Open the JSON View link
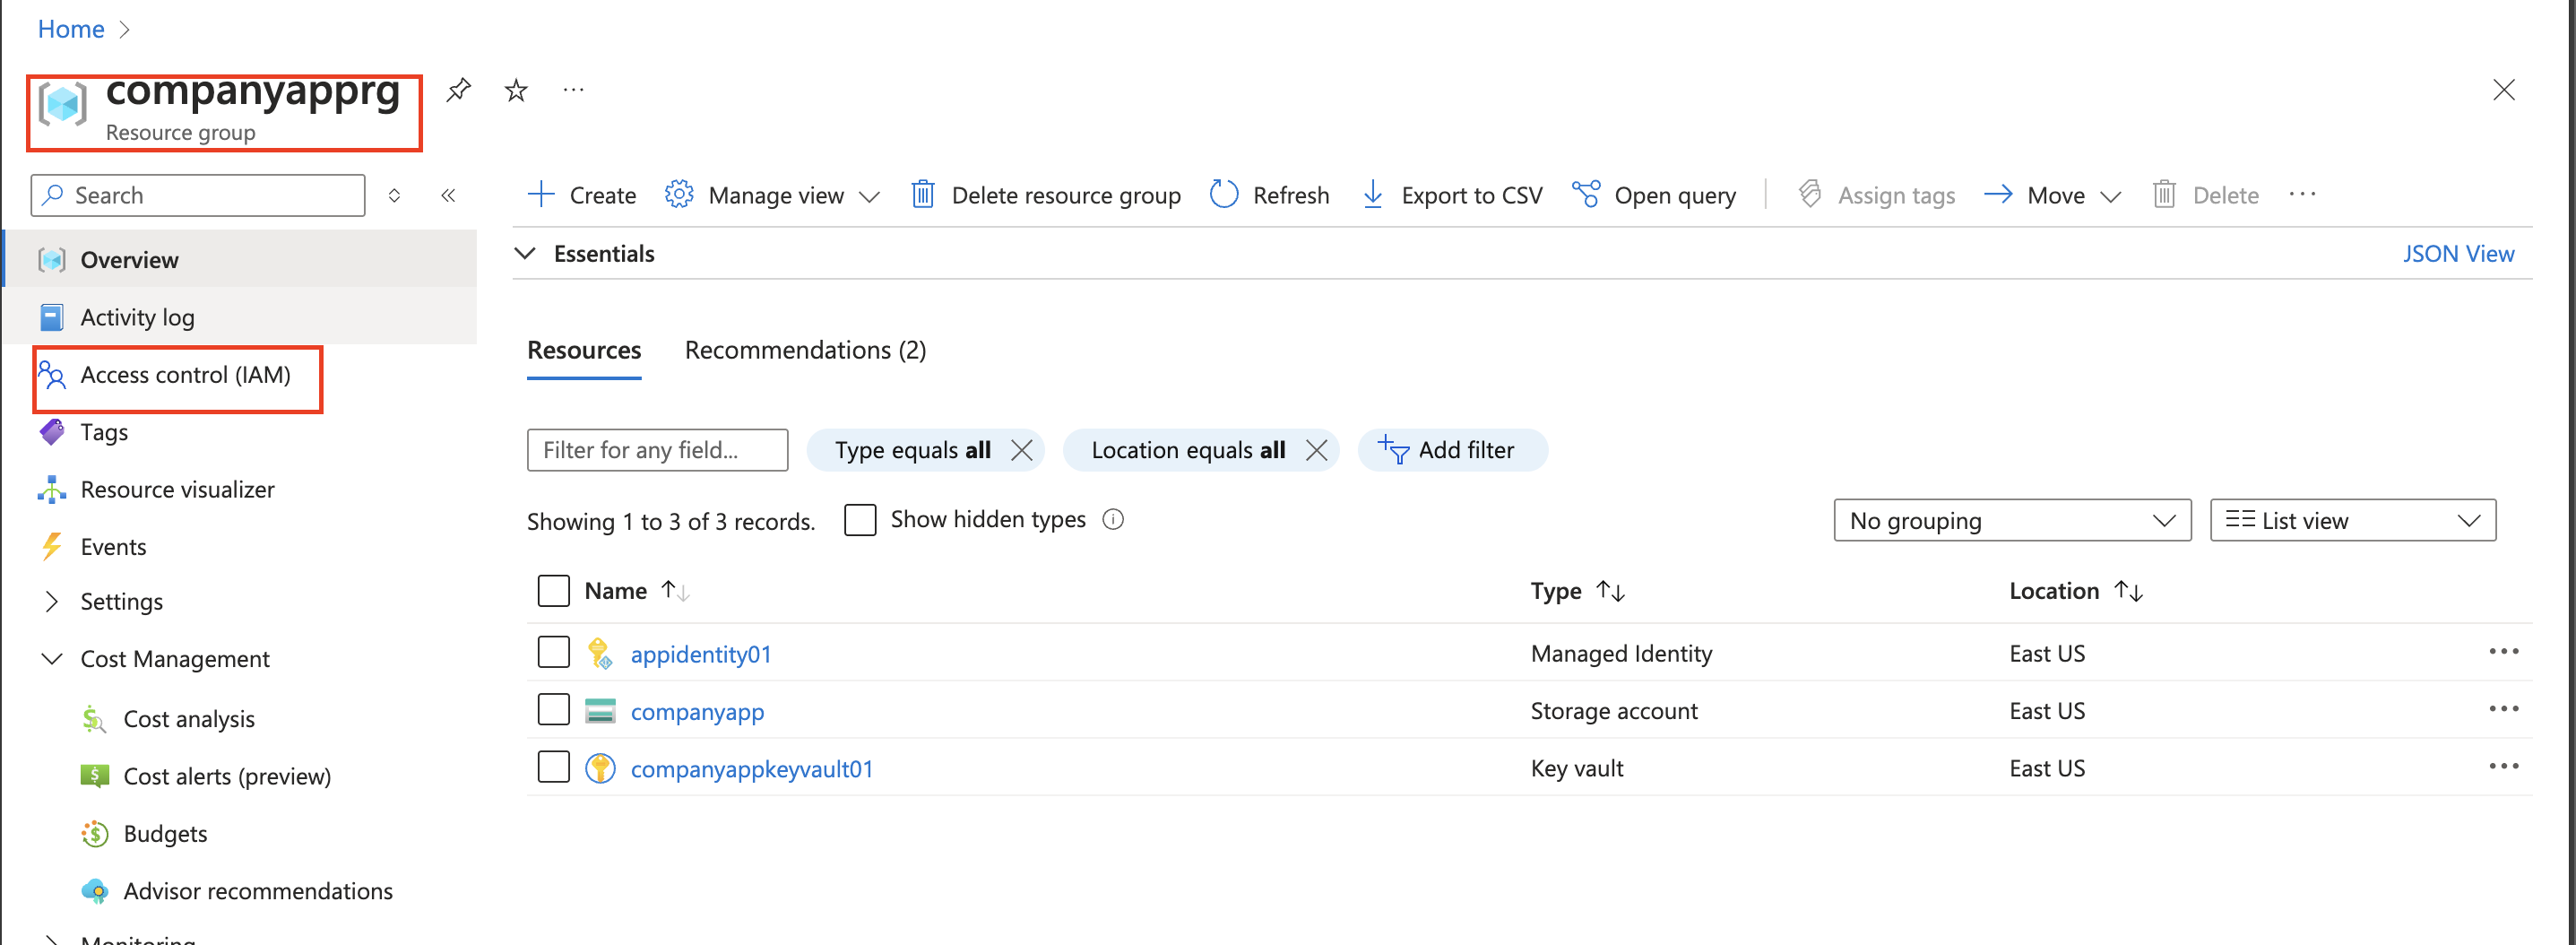 pos(2457,254)
